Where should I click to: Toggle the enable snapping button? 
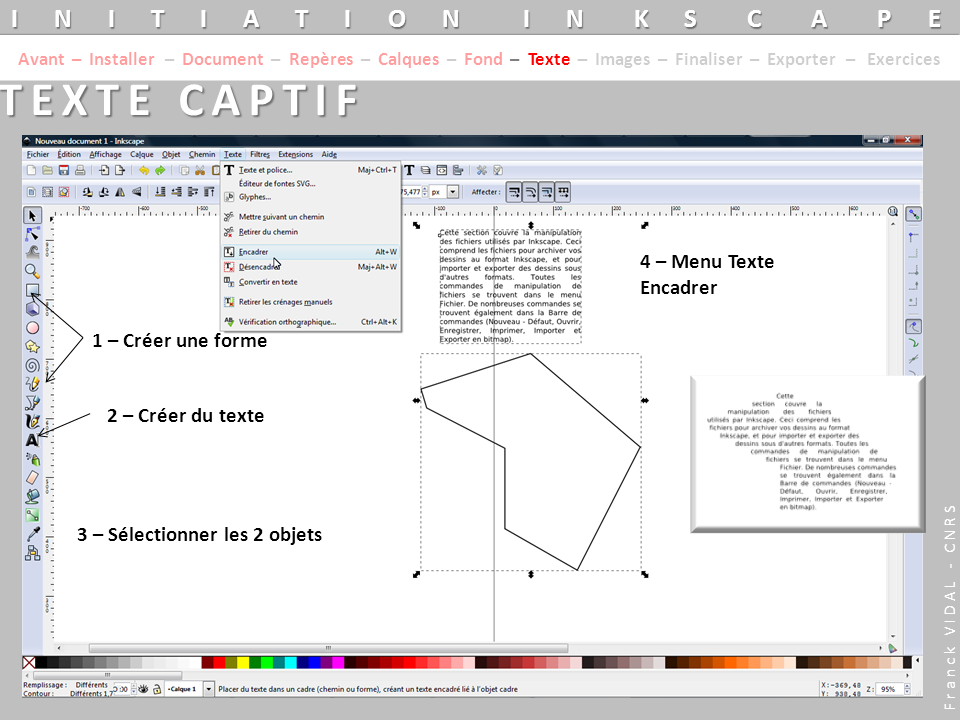(x=913, y=214)
